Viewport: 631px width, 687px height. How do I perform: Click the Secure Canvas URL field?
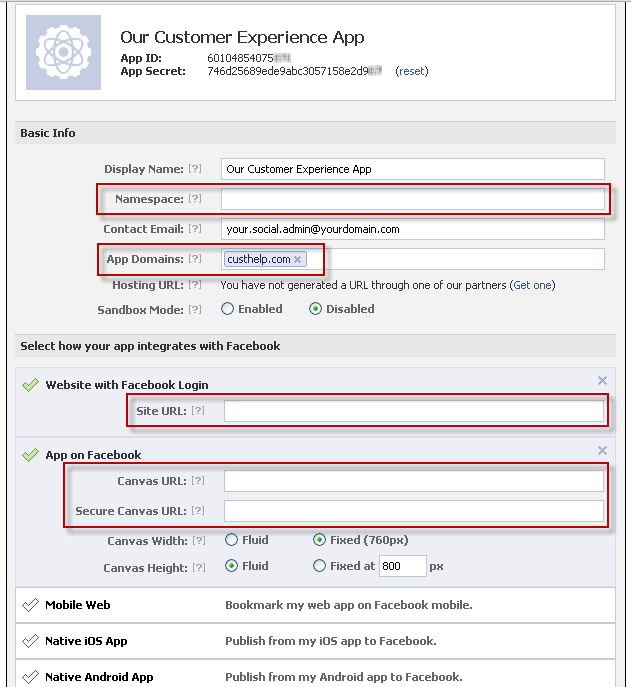pyautogui.click(x=413, y=512)
